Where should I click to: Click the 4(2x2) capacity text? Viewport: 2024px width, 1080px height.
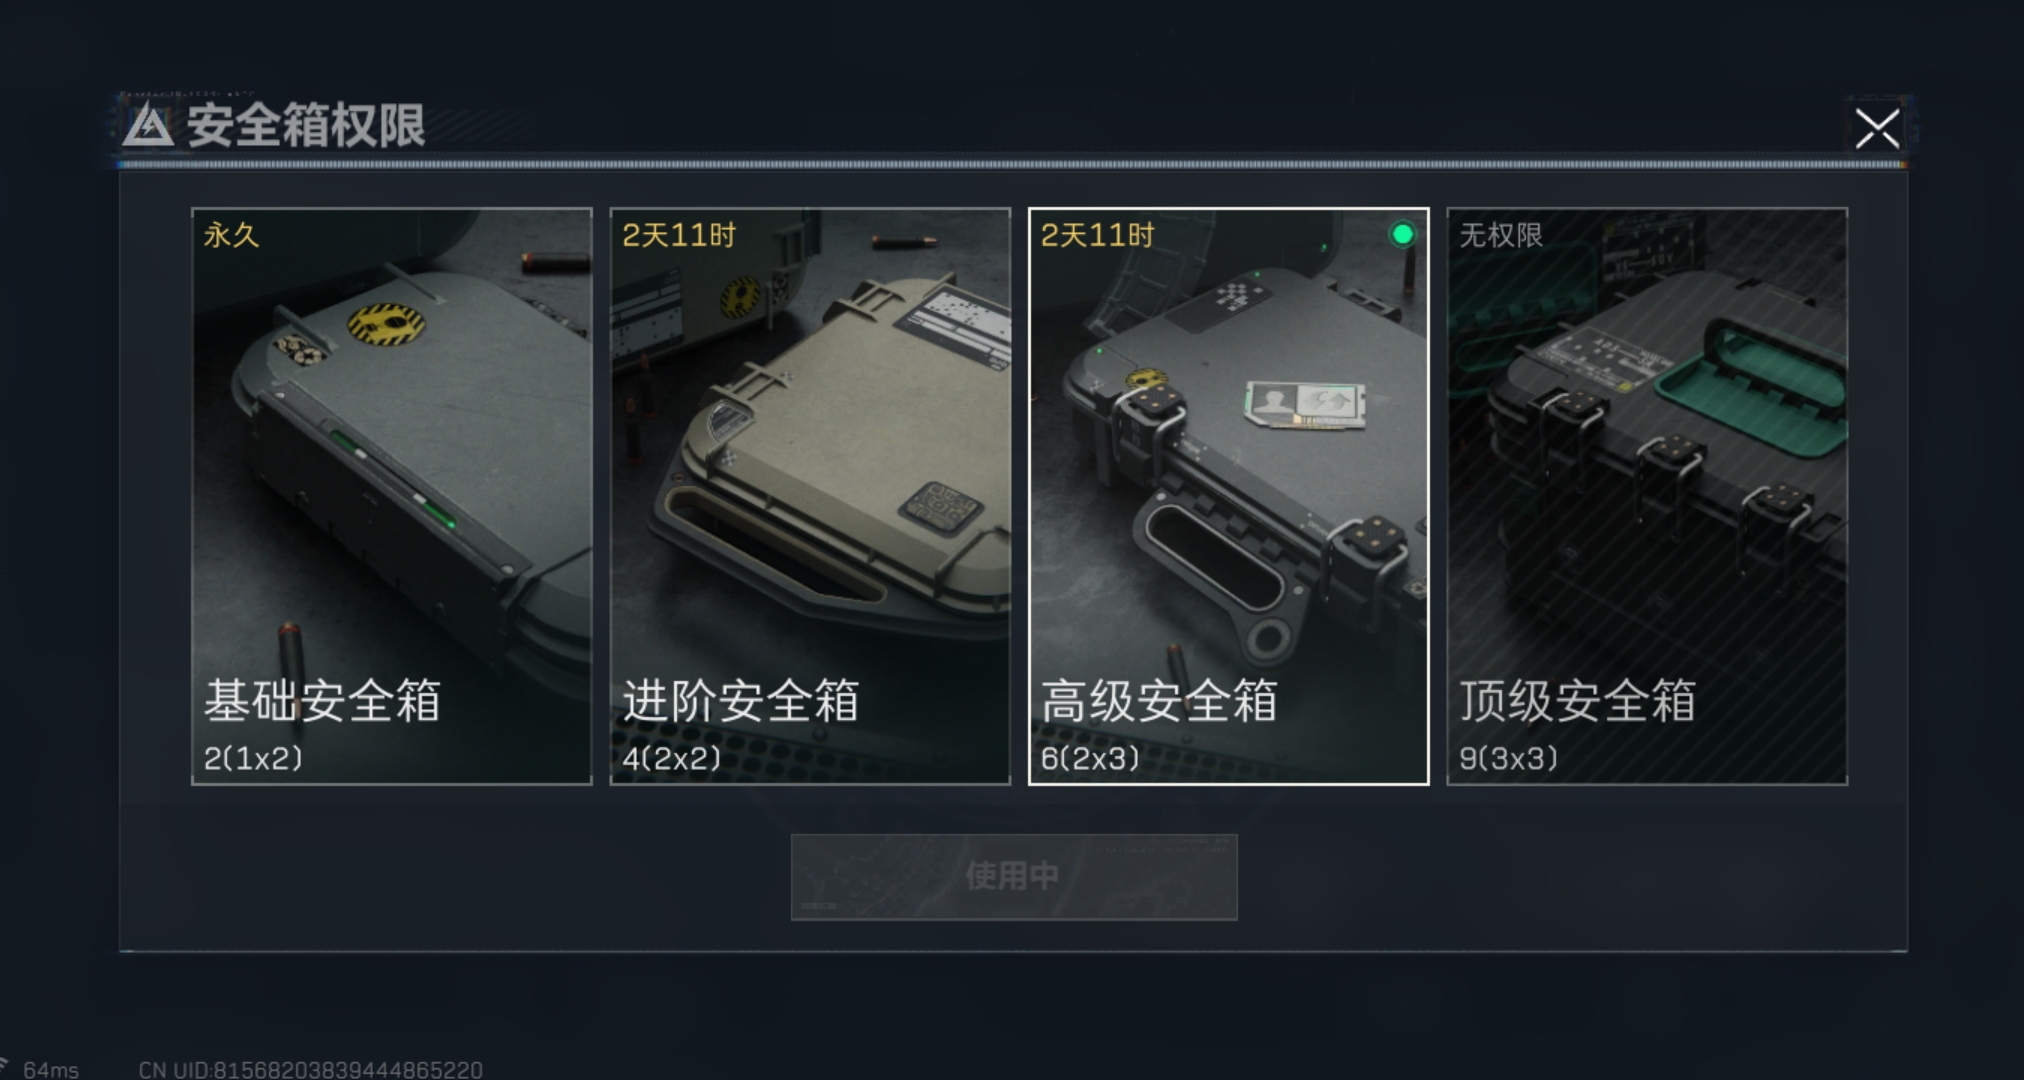pos(671,758)
